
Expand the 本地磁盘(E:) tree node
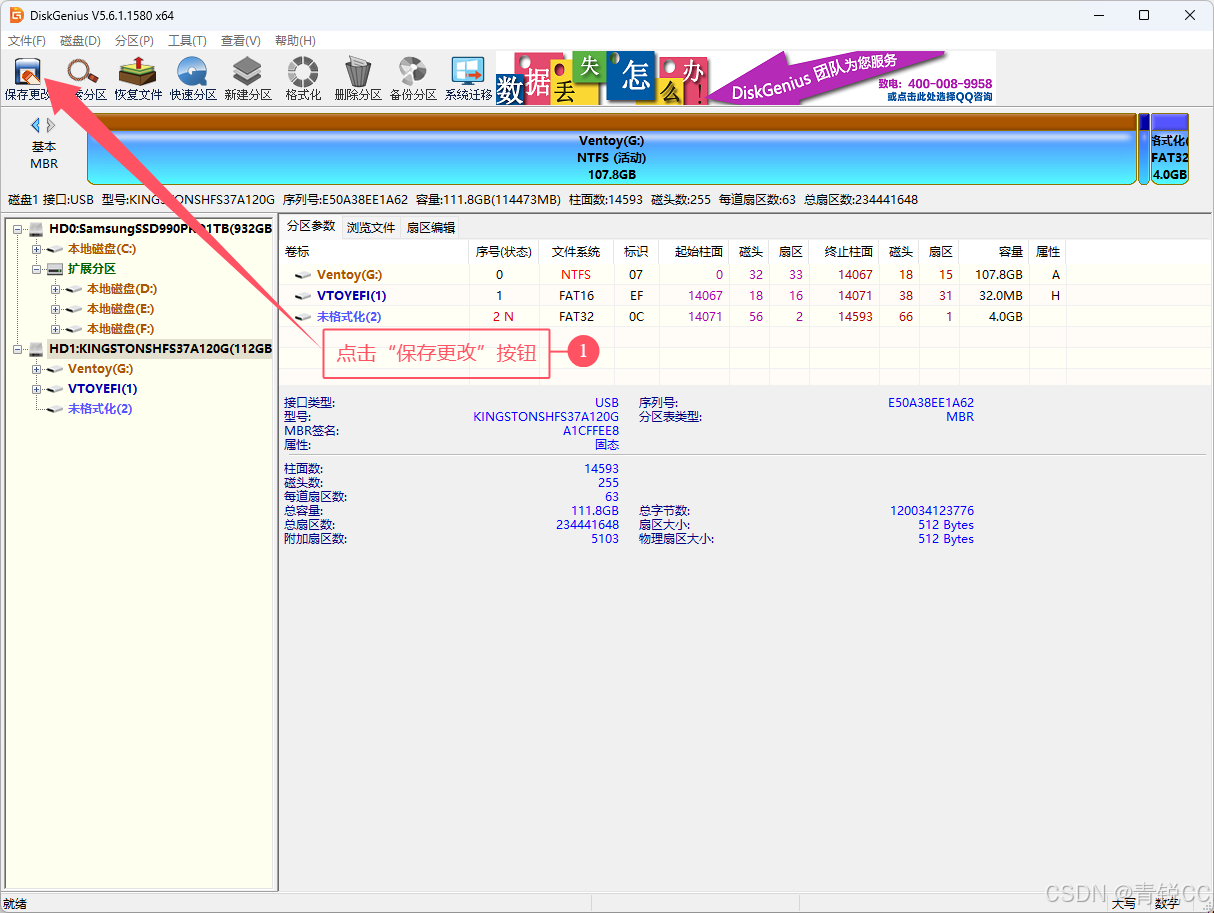click(56, 309)
